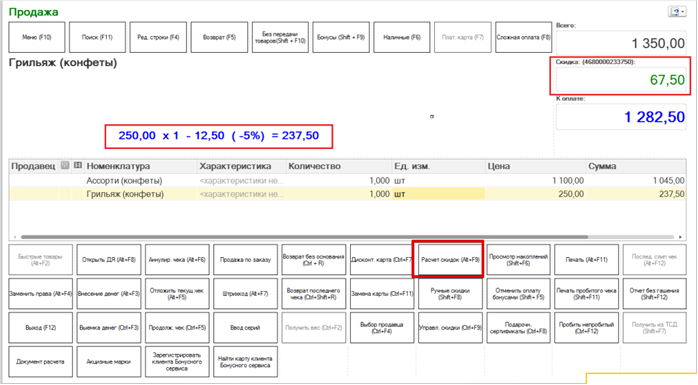The image size is (698, 385).
Task: Click Плат. карта (F7) button
Action: [463, 37]
